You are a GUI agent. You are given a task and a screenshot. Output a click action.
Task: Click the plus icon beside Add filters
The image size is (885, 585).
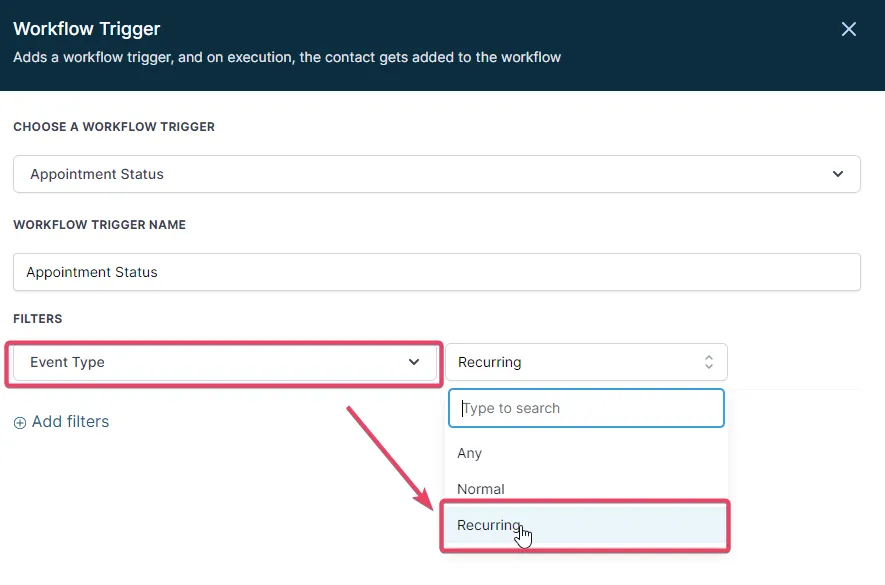(x=20, y=422)
